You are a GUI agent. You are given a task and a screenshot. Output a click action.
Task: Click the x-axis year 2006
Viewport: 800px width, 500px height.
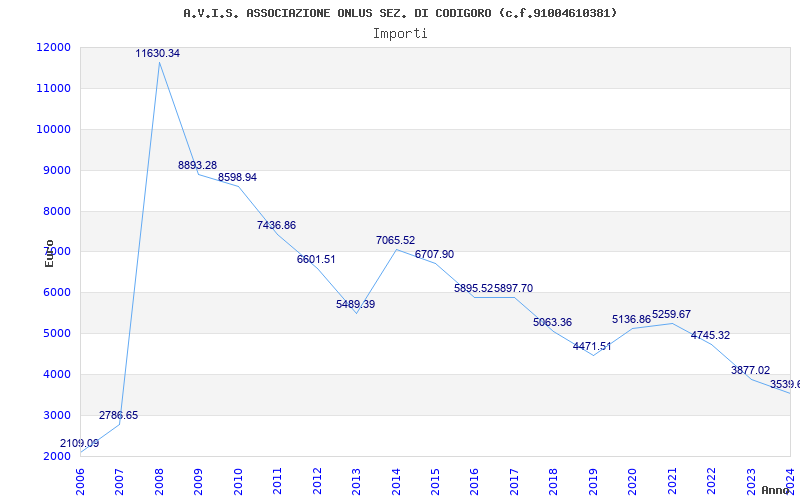coord(80,482)
